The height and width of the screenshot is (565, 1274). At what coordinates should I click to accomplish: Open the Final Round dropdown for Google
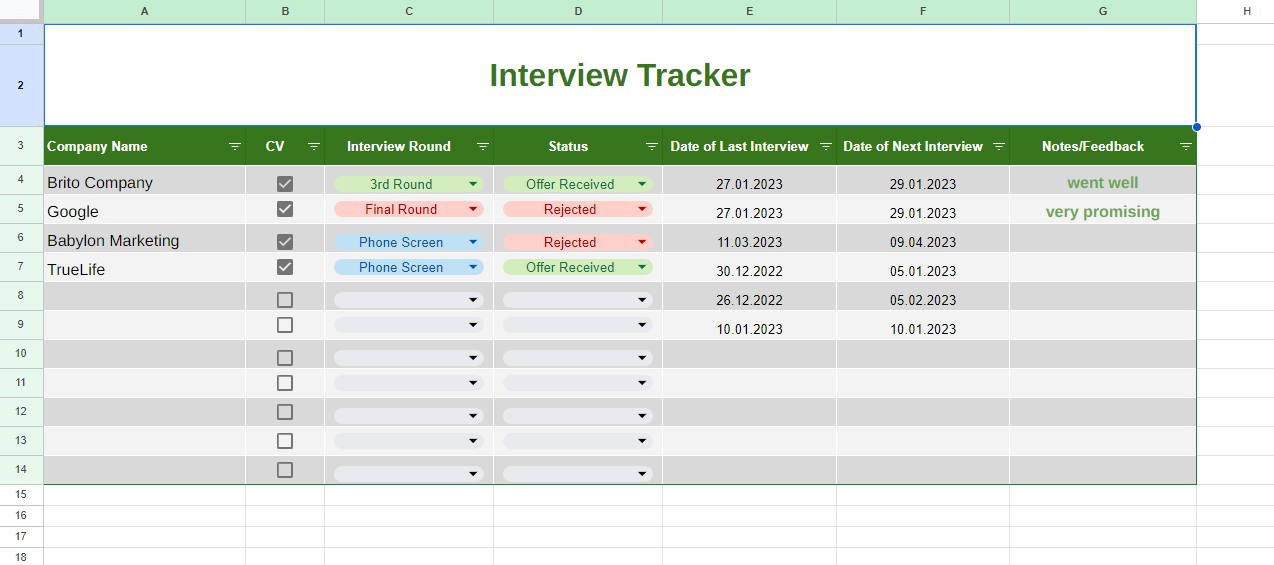[409, 209]
